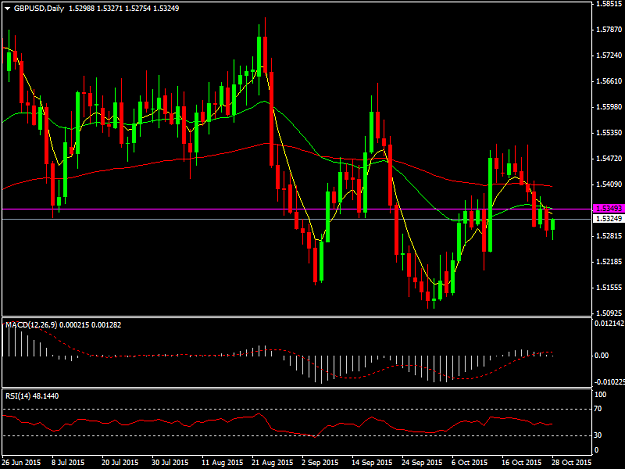Image resolution: width=625 pixels, height=469 pixels.
Task: Select the 21 Aug 2015 date label
Action: click(x=272, y=462)
